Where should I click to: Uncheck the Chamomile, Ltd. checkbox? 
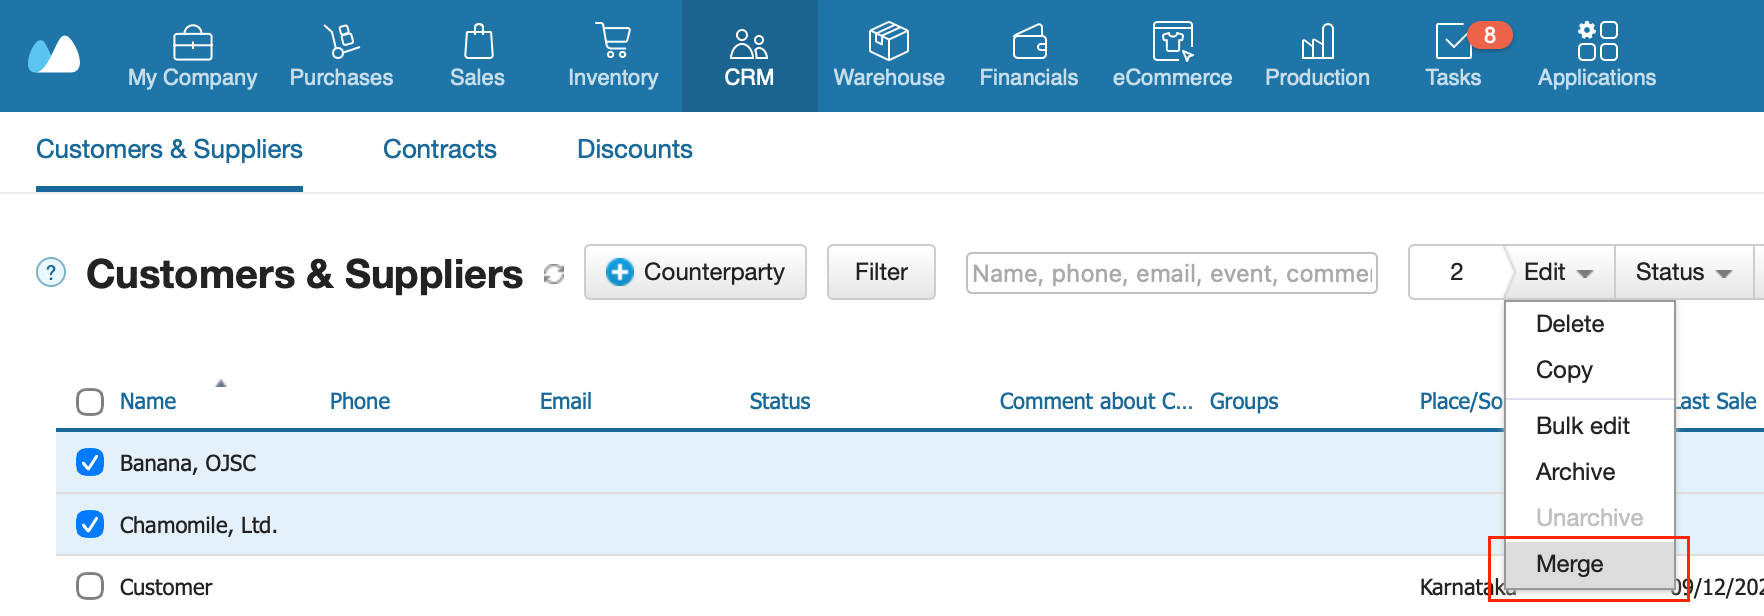pos(90,524)
